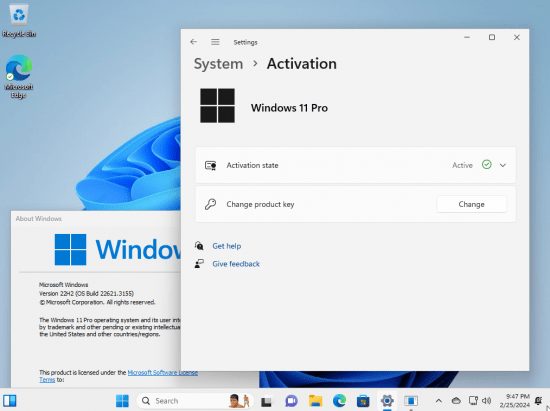This screenshot has height=411, width=550.
Task: Open Task View from taskbar
Action: [267, 401]
